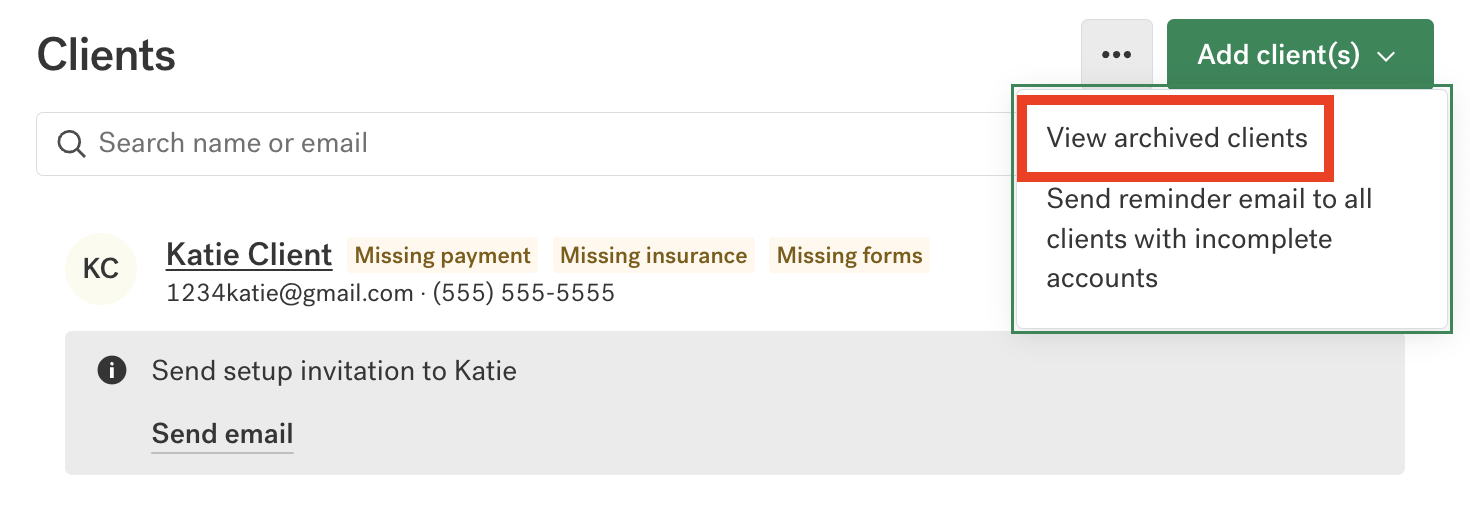Click the Missing forms tag
The height and width of the screenshot is (512, 1470).
(849, 256)
